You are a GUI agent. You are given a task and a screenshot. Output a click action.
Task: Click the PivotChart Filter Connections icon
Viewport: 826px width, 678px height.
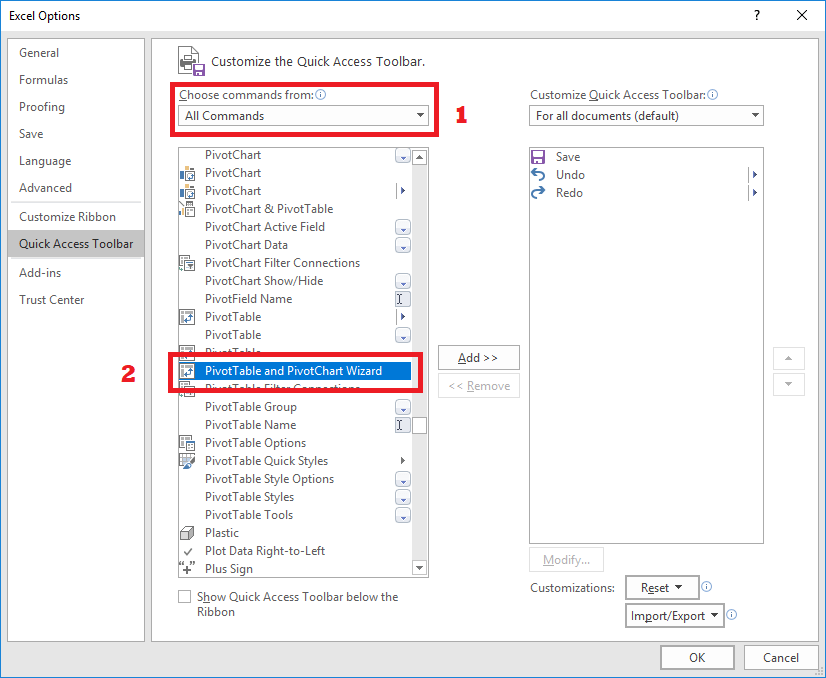click(187, 263)
